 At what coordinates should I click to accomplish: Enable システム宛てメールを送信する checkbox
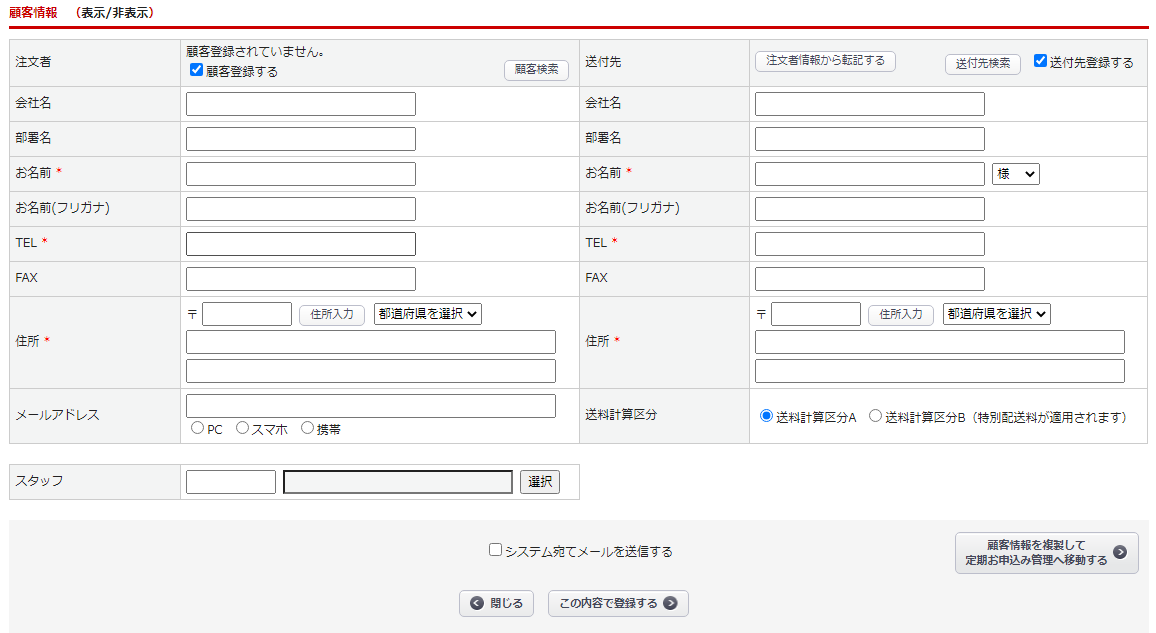[495, 549]
